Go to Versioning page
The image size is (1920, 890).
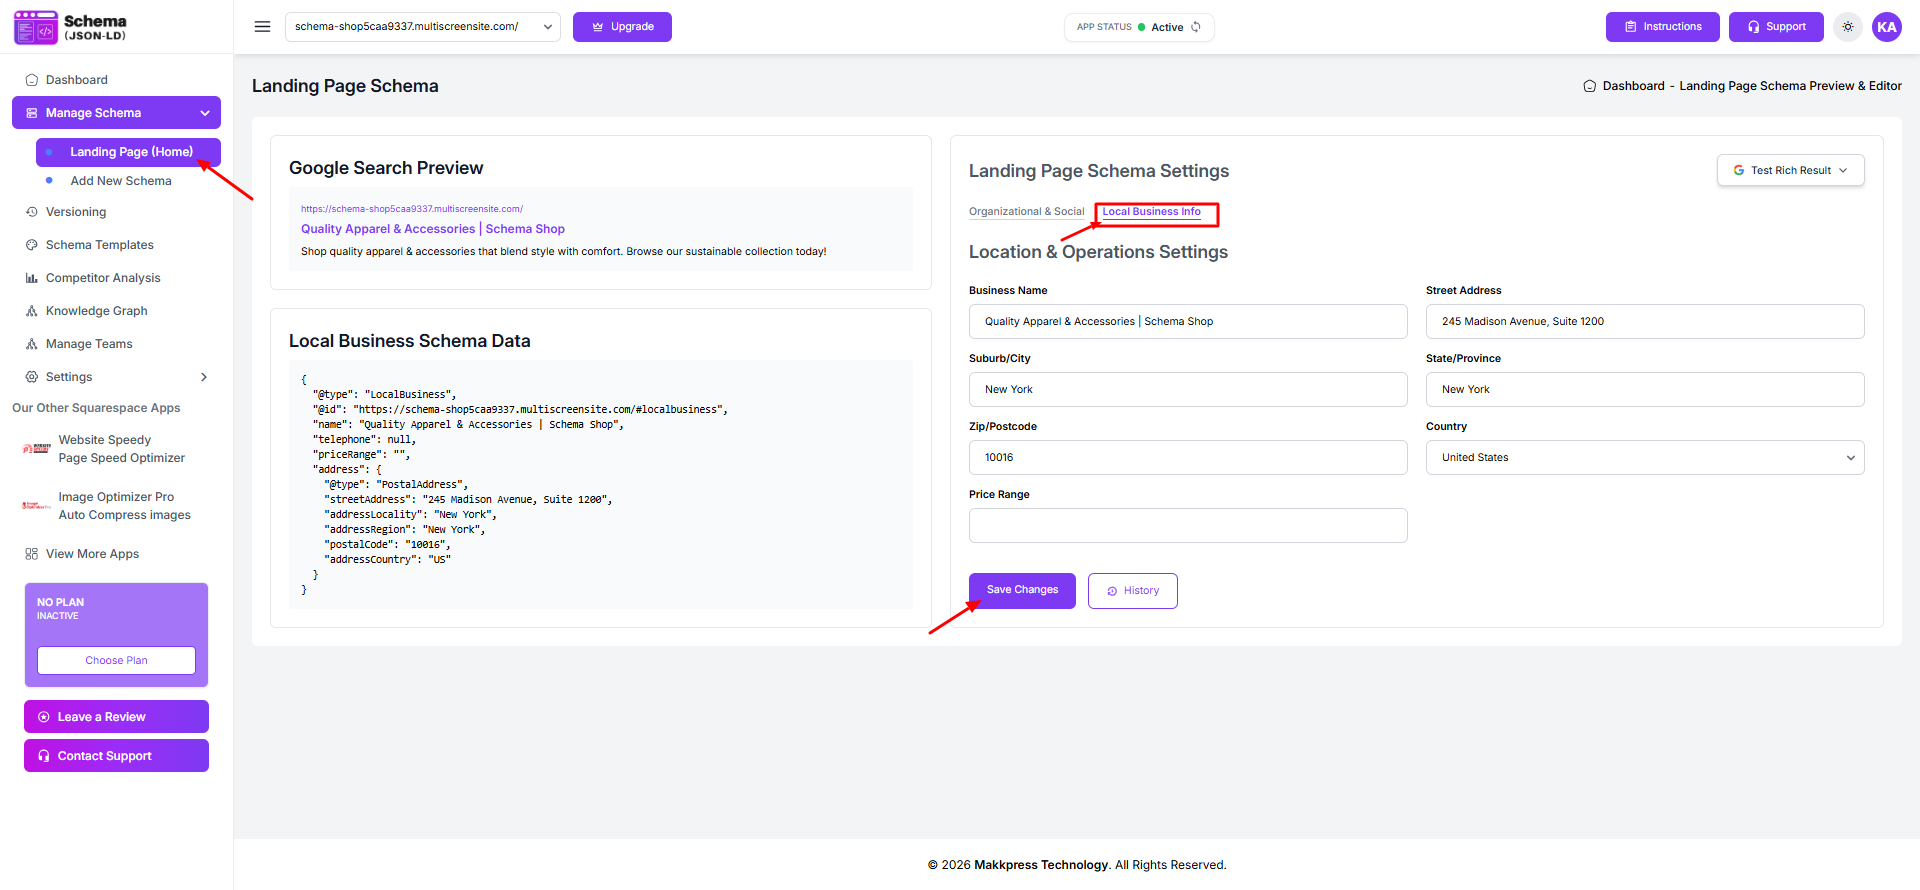click(x=75, y=212)
